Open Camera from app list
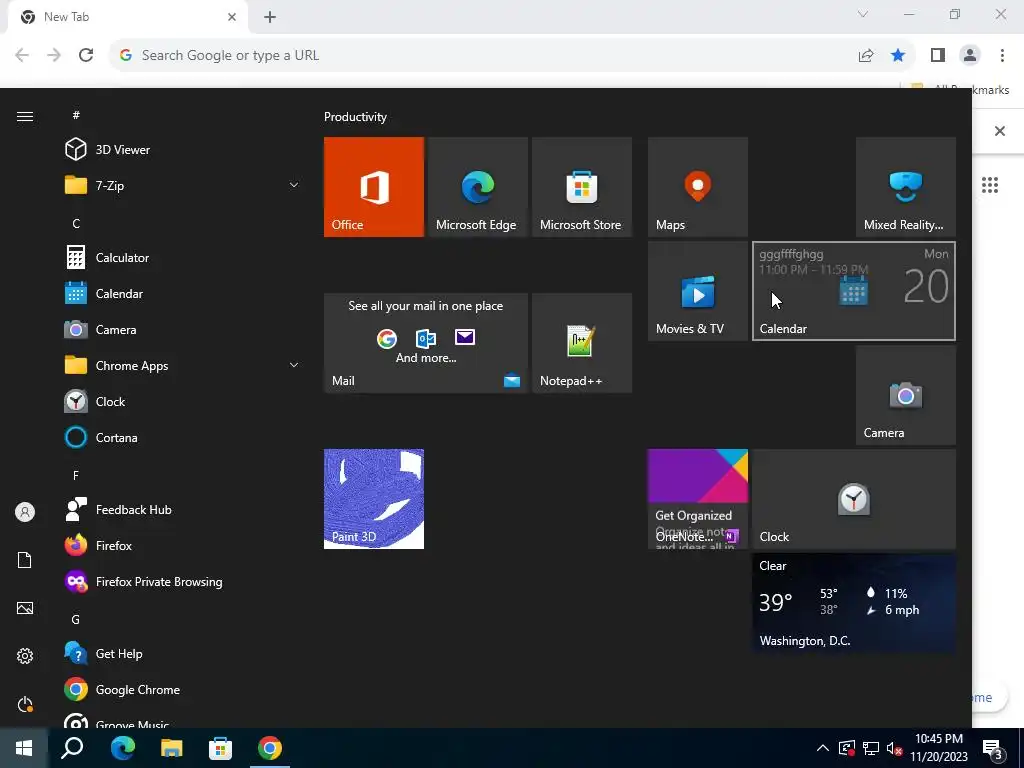The height and width of the screenshot is (768, 1024). pyautogui.click(x=182, y=329)
